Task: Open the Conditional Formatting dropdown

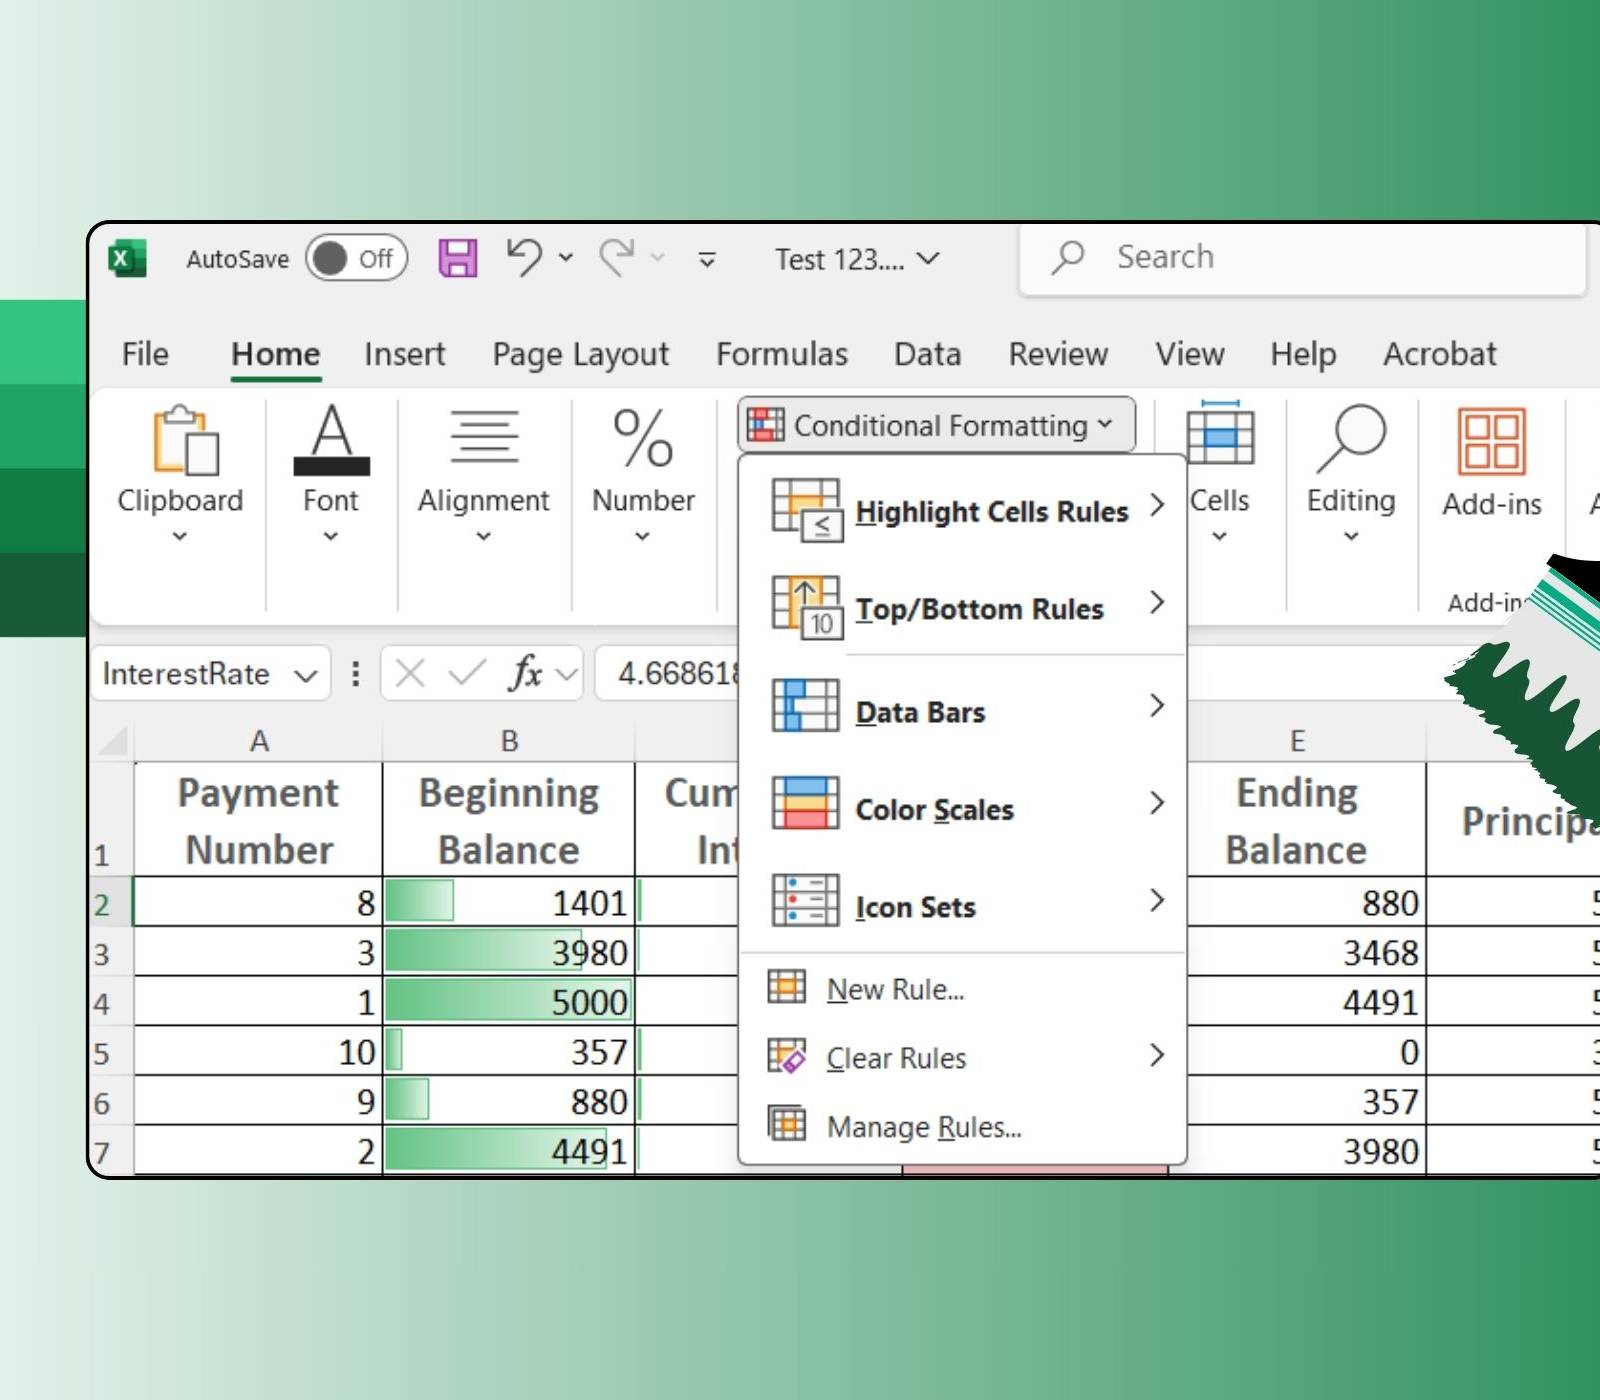Action: click(936, 425)
